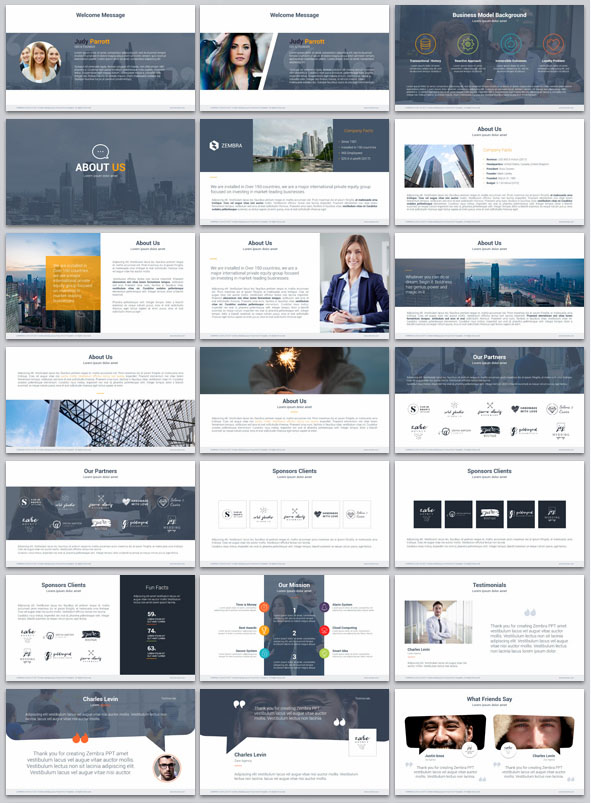
Task: Select the Testimonials slide thumbnail
Action: 489,628
